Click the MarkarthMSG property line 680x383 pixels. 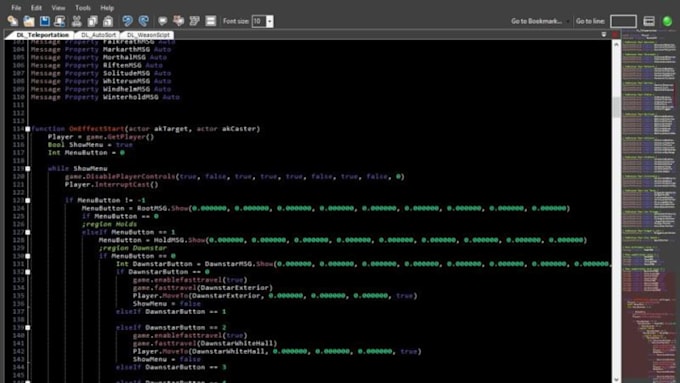tap(101, 49)
